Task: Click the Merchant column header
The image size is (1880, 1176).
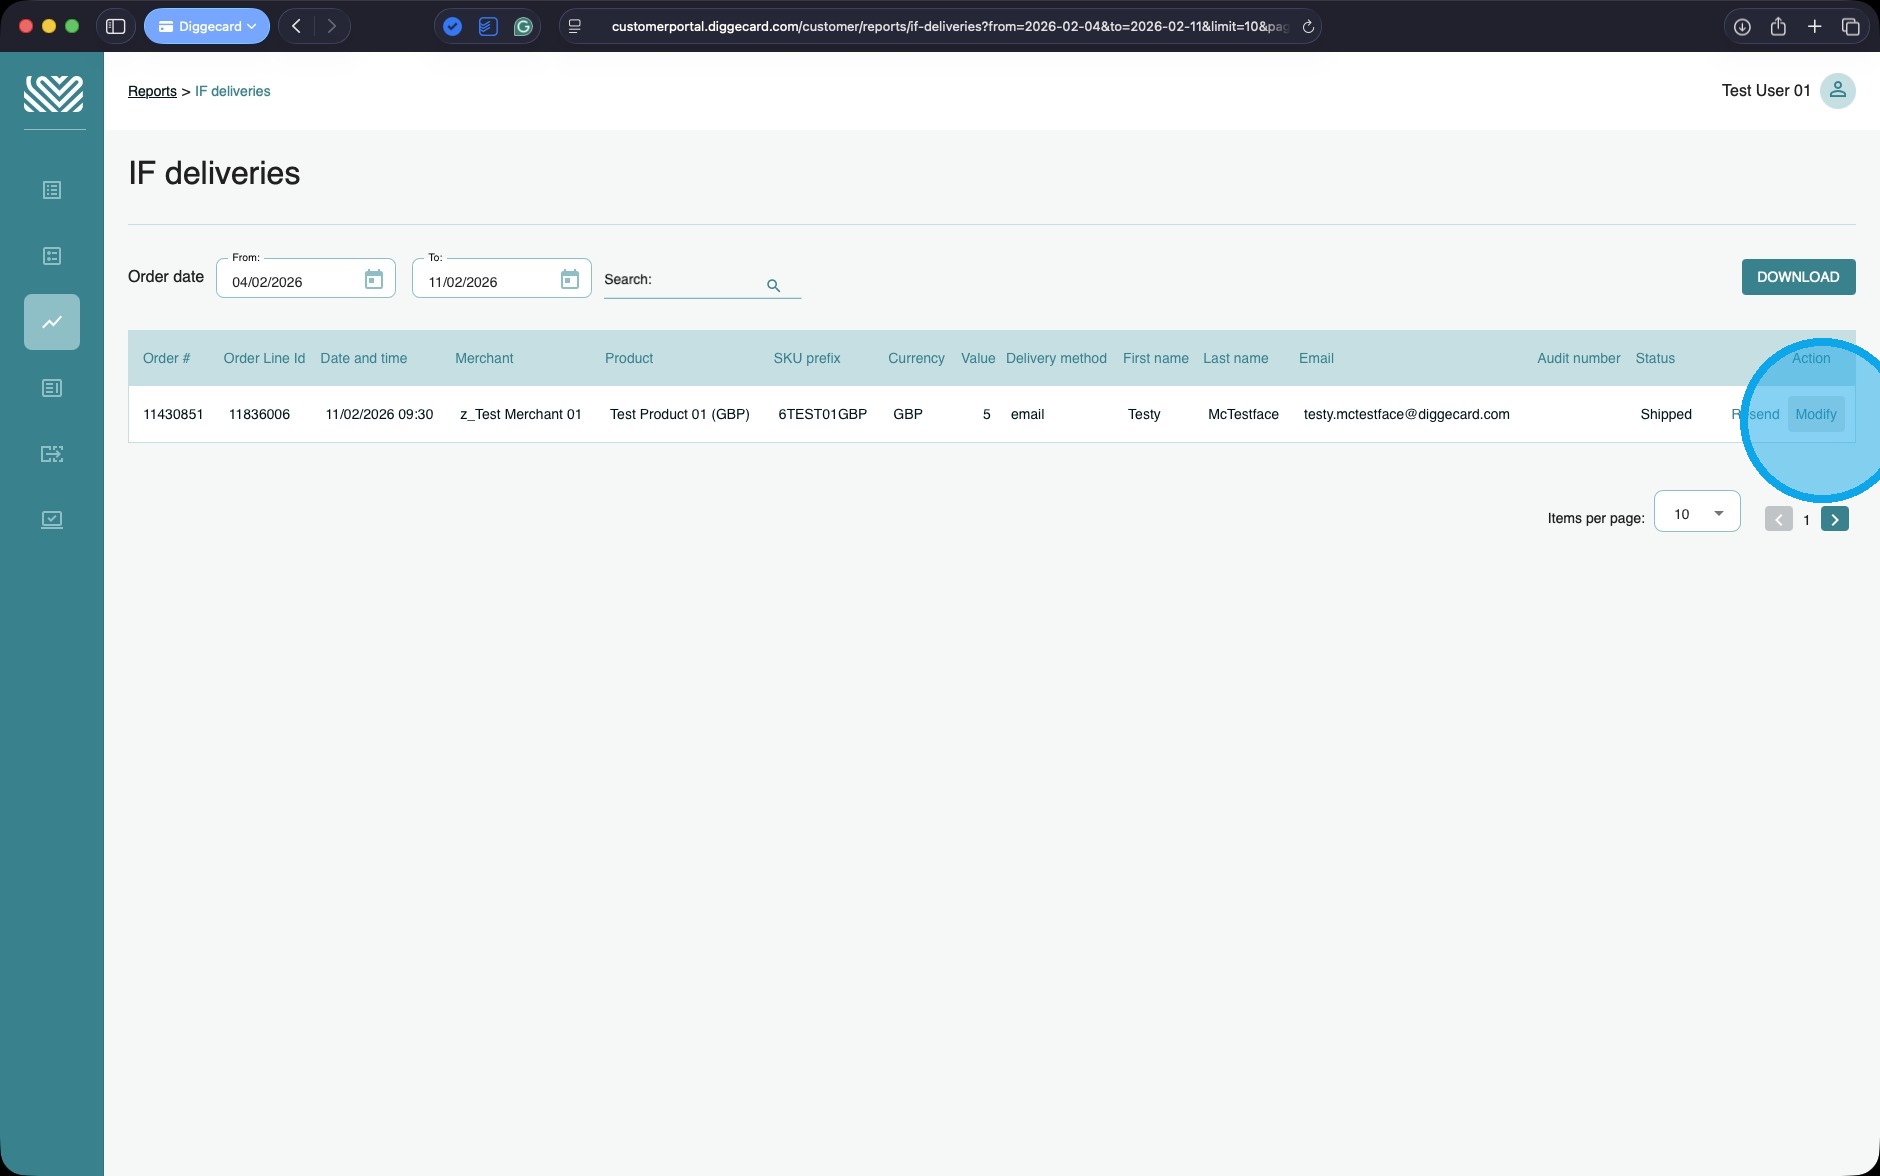Action: pyautogui.click(x=484, y=358)
